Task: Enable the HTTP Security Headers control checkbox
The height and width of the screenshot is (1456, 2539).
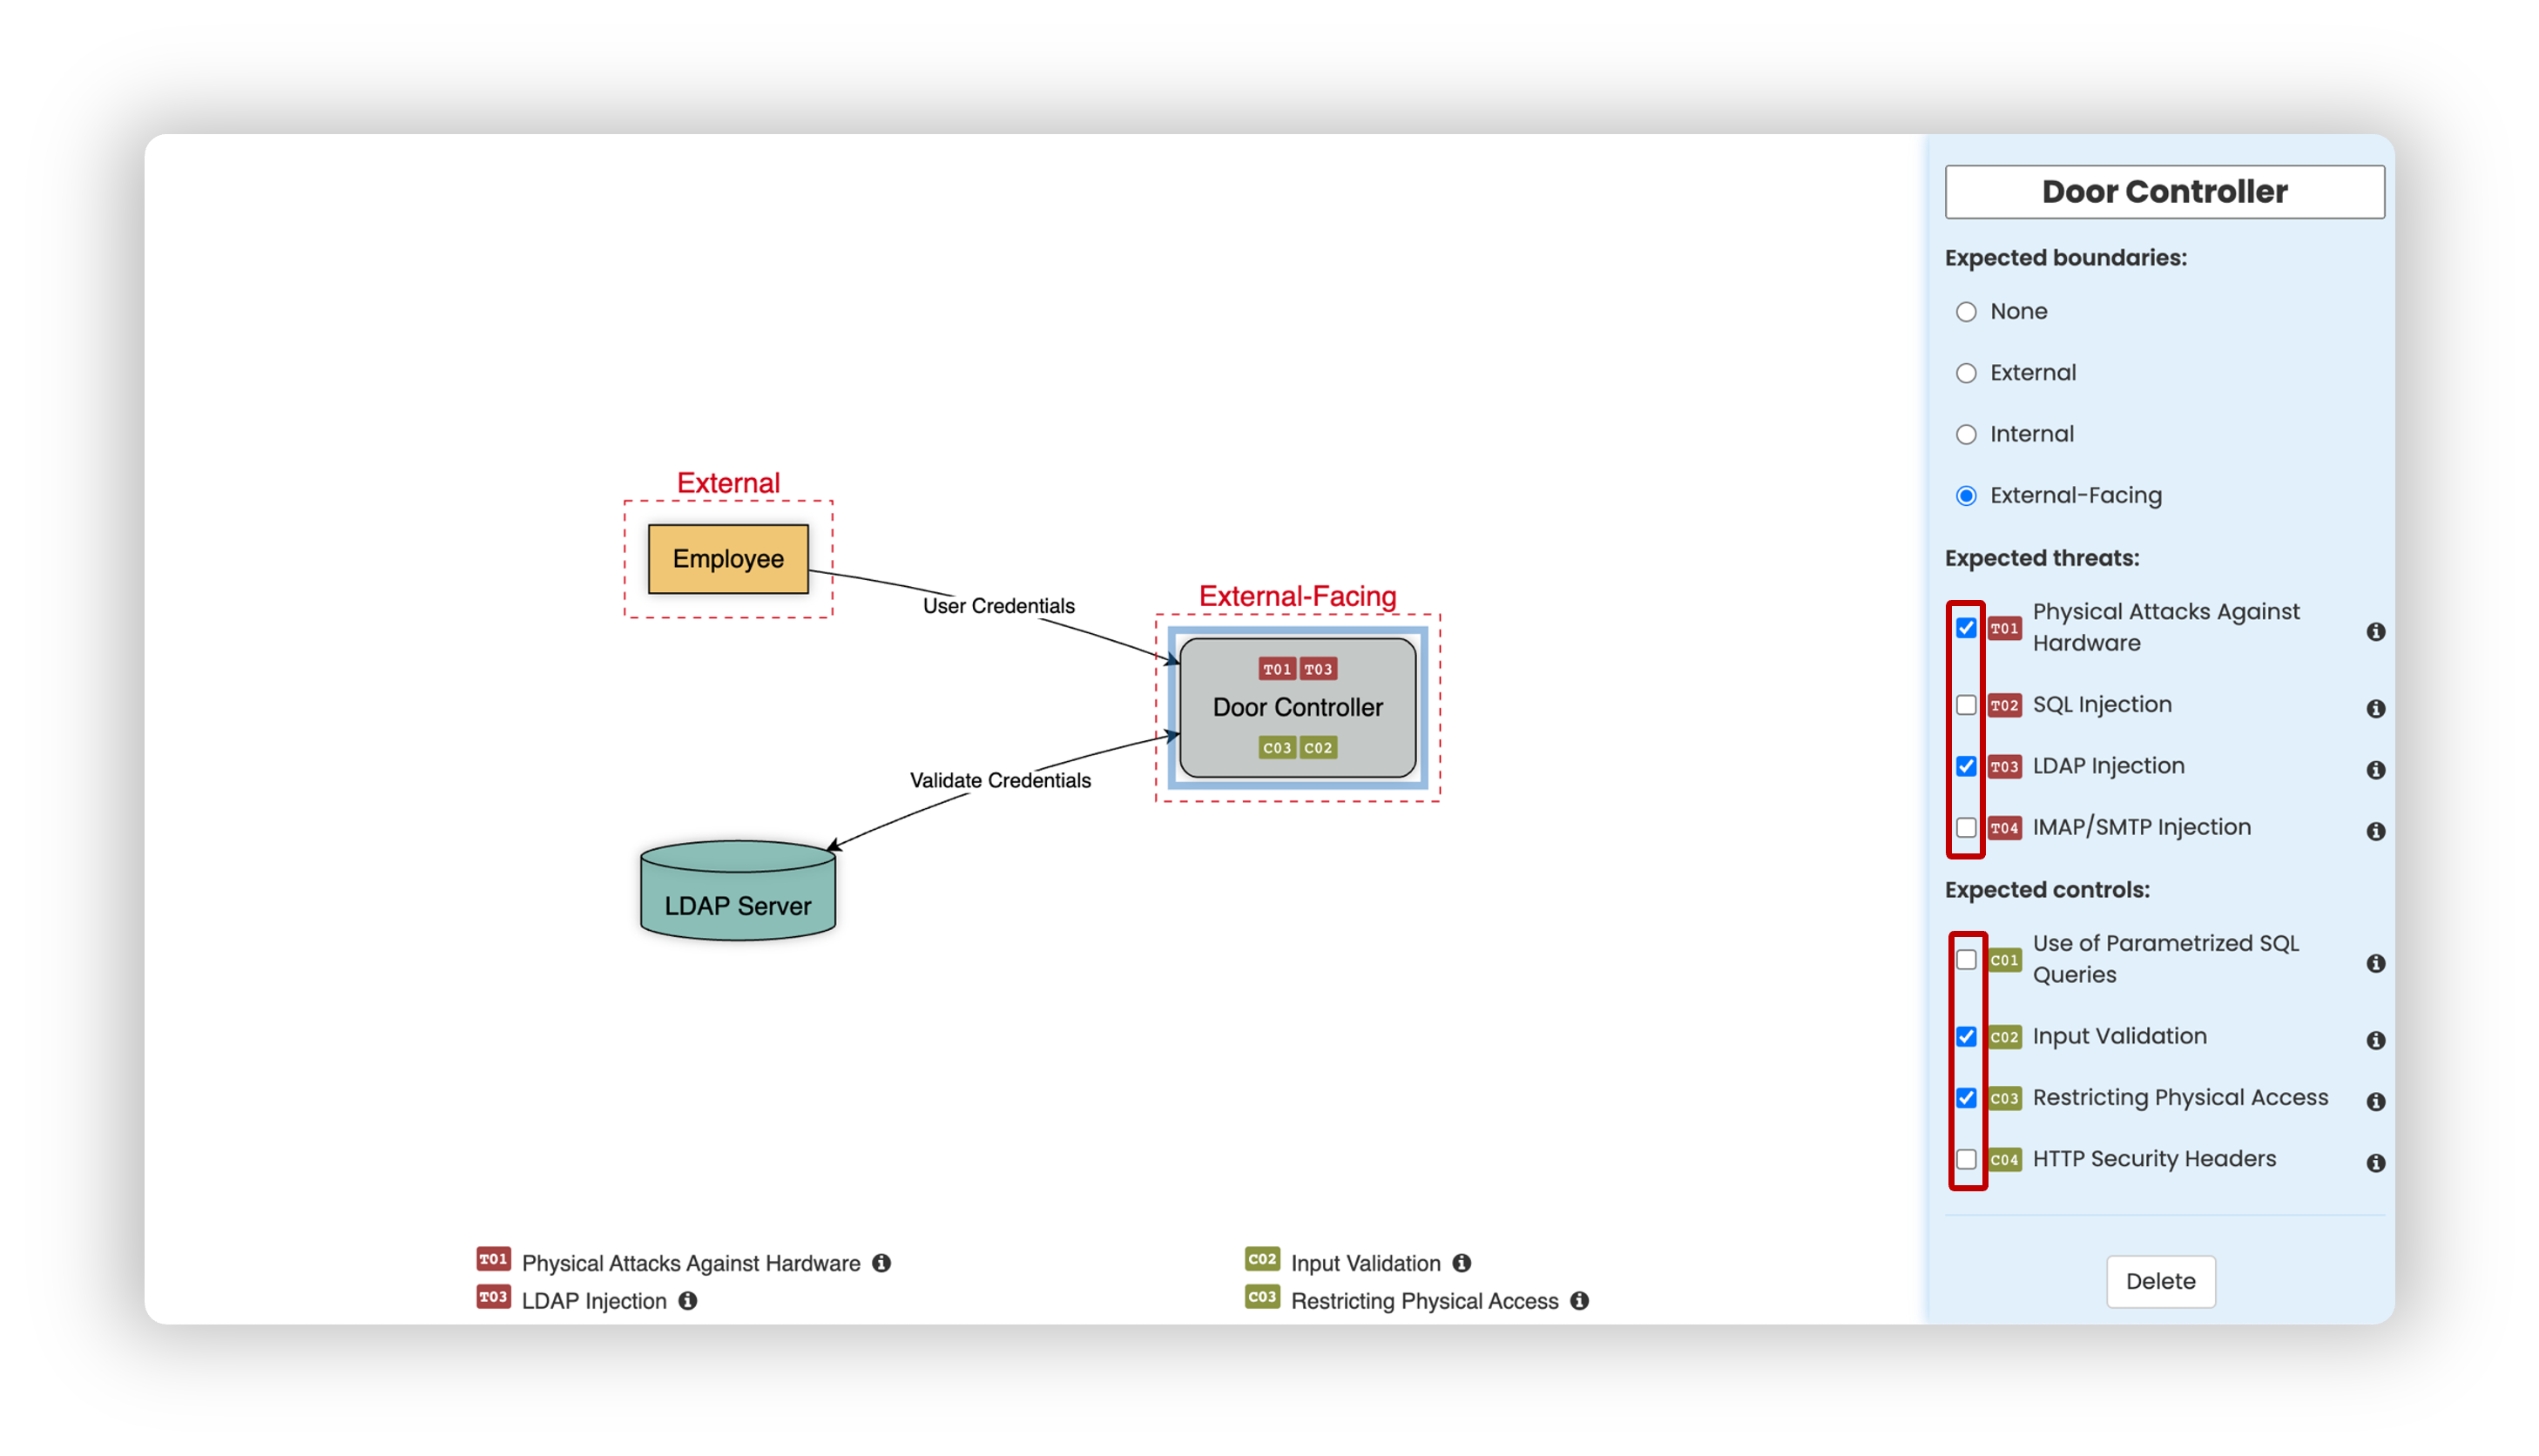Action: point(1966,1159)
